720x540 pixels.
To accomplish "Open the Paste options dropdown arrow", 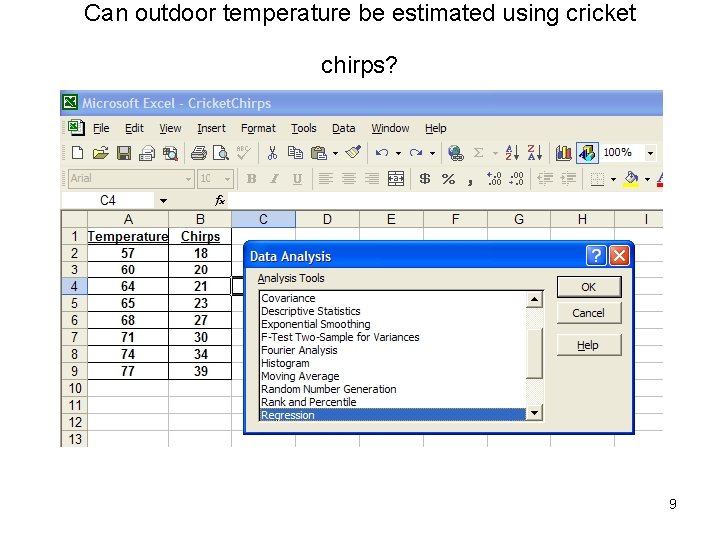I will tap(335, 153).
